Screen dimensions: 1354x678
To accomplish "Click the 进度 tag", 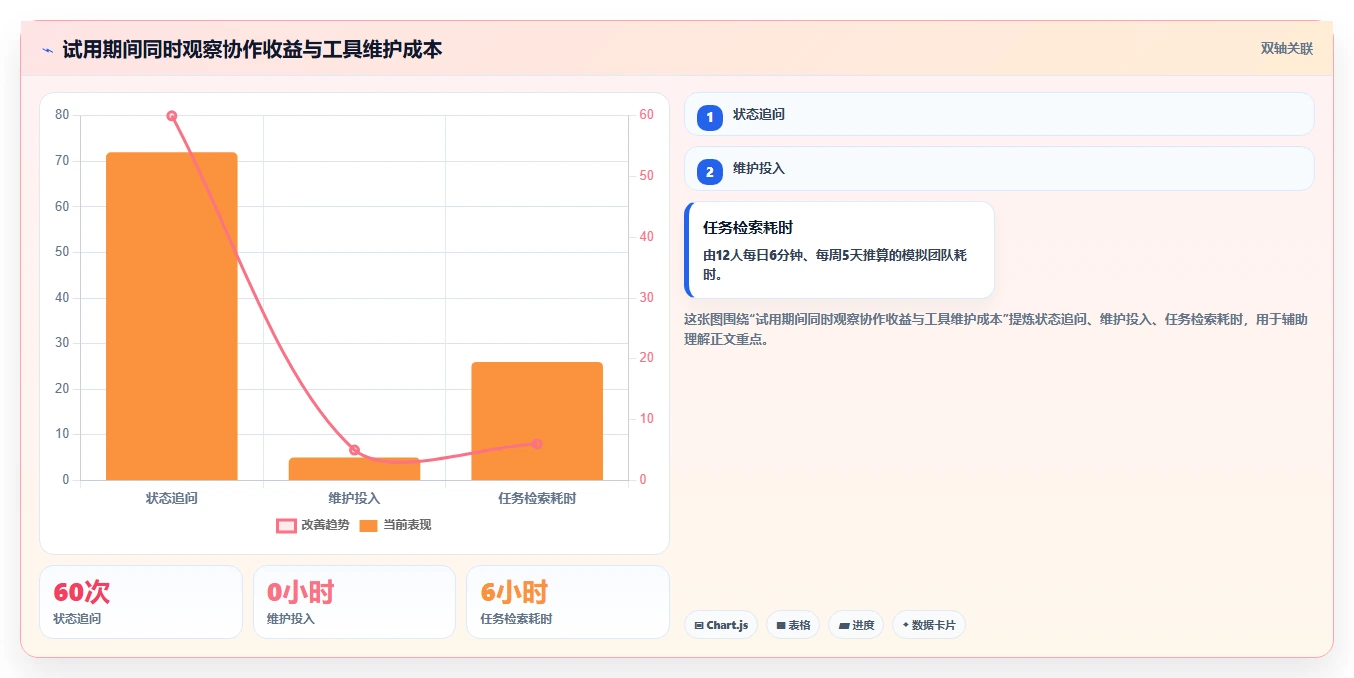I will click(x=856, y=625).
